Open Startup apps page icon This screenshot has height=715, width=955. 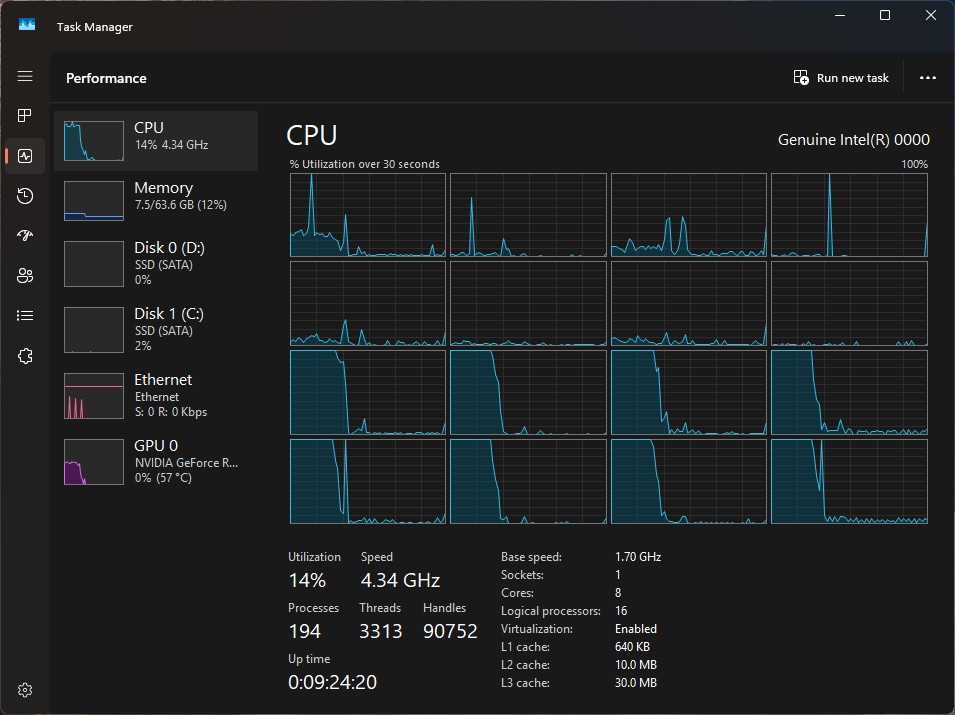click(x=25, y=236)
